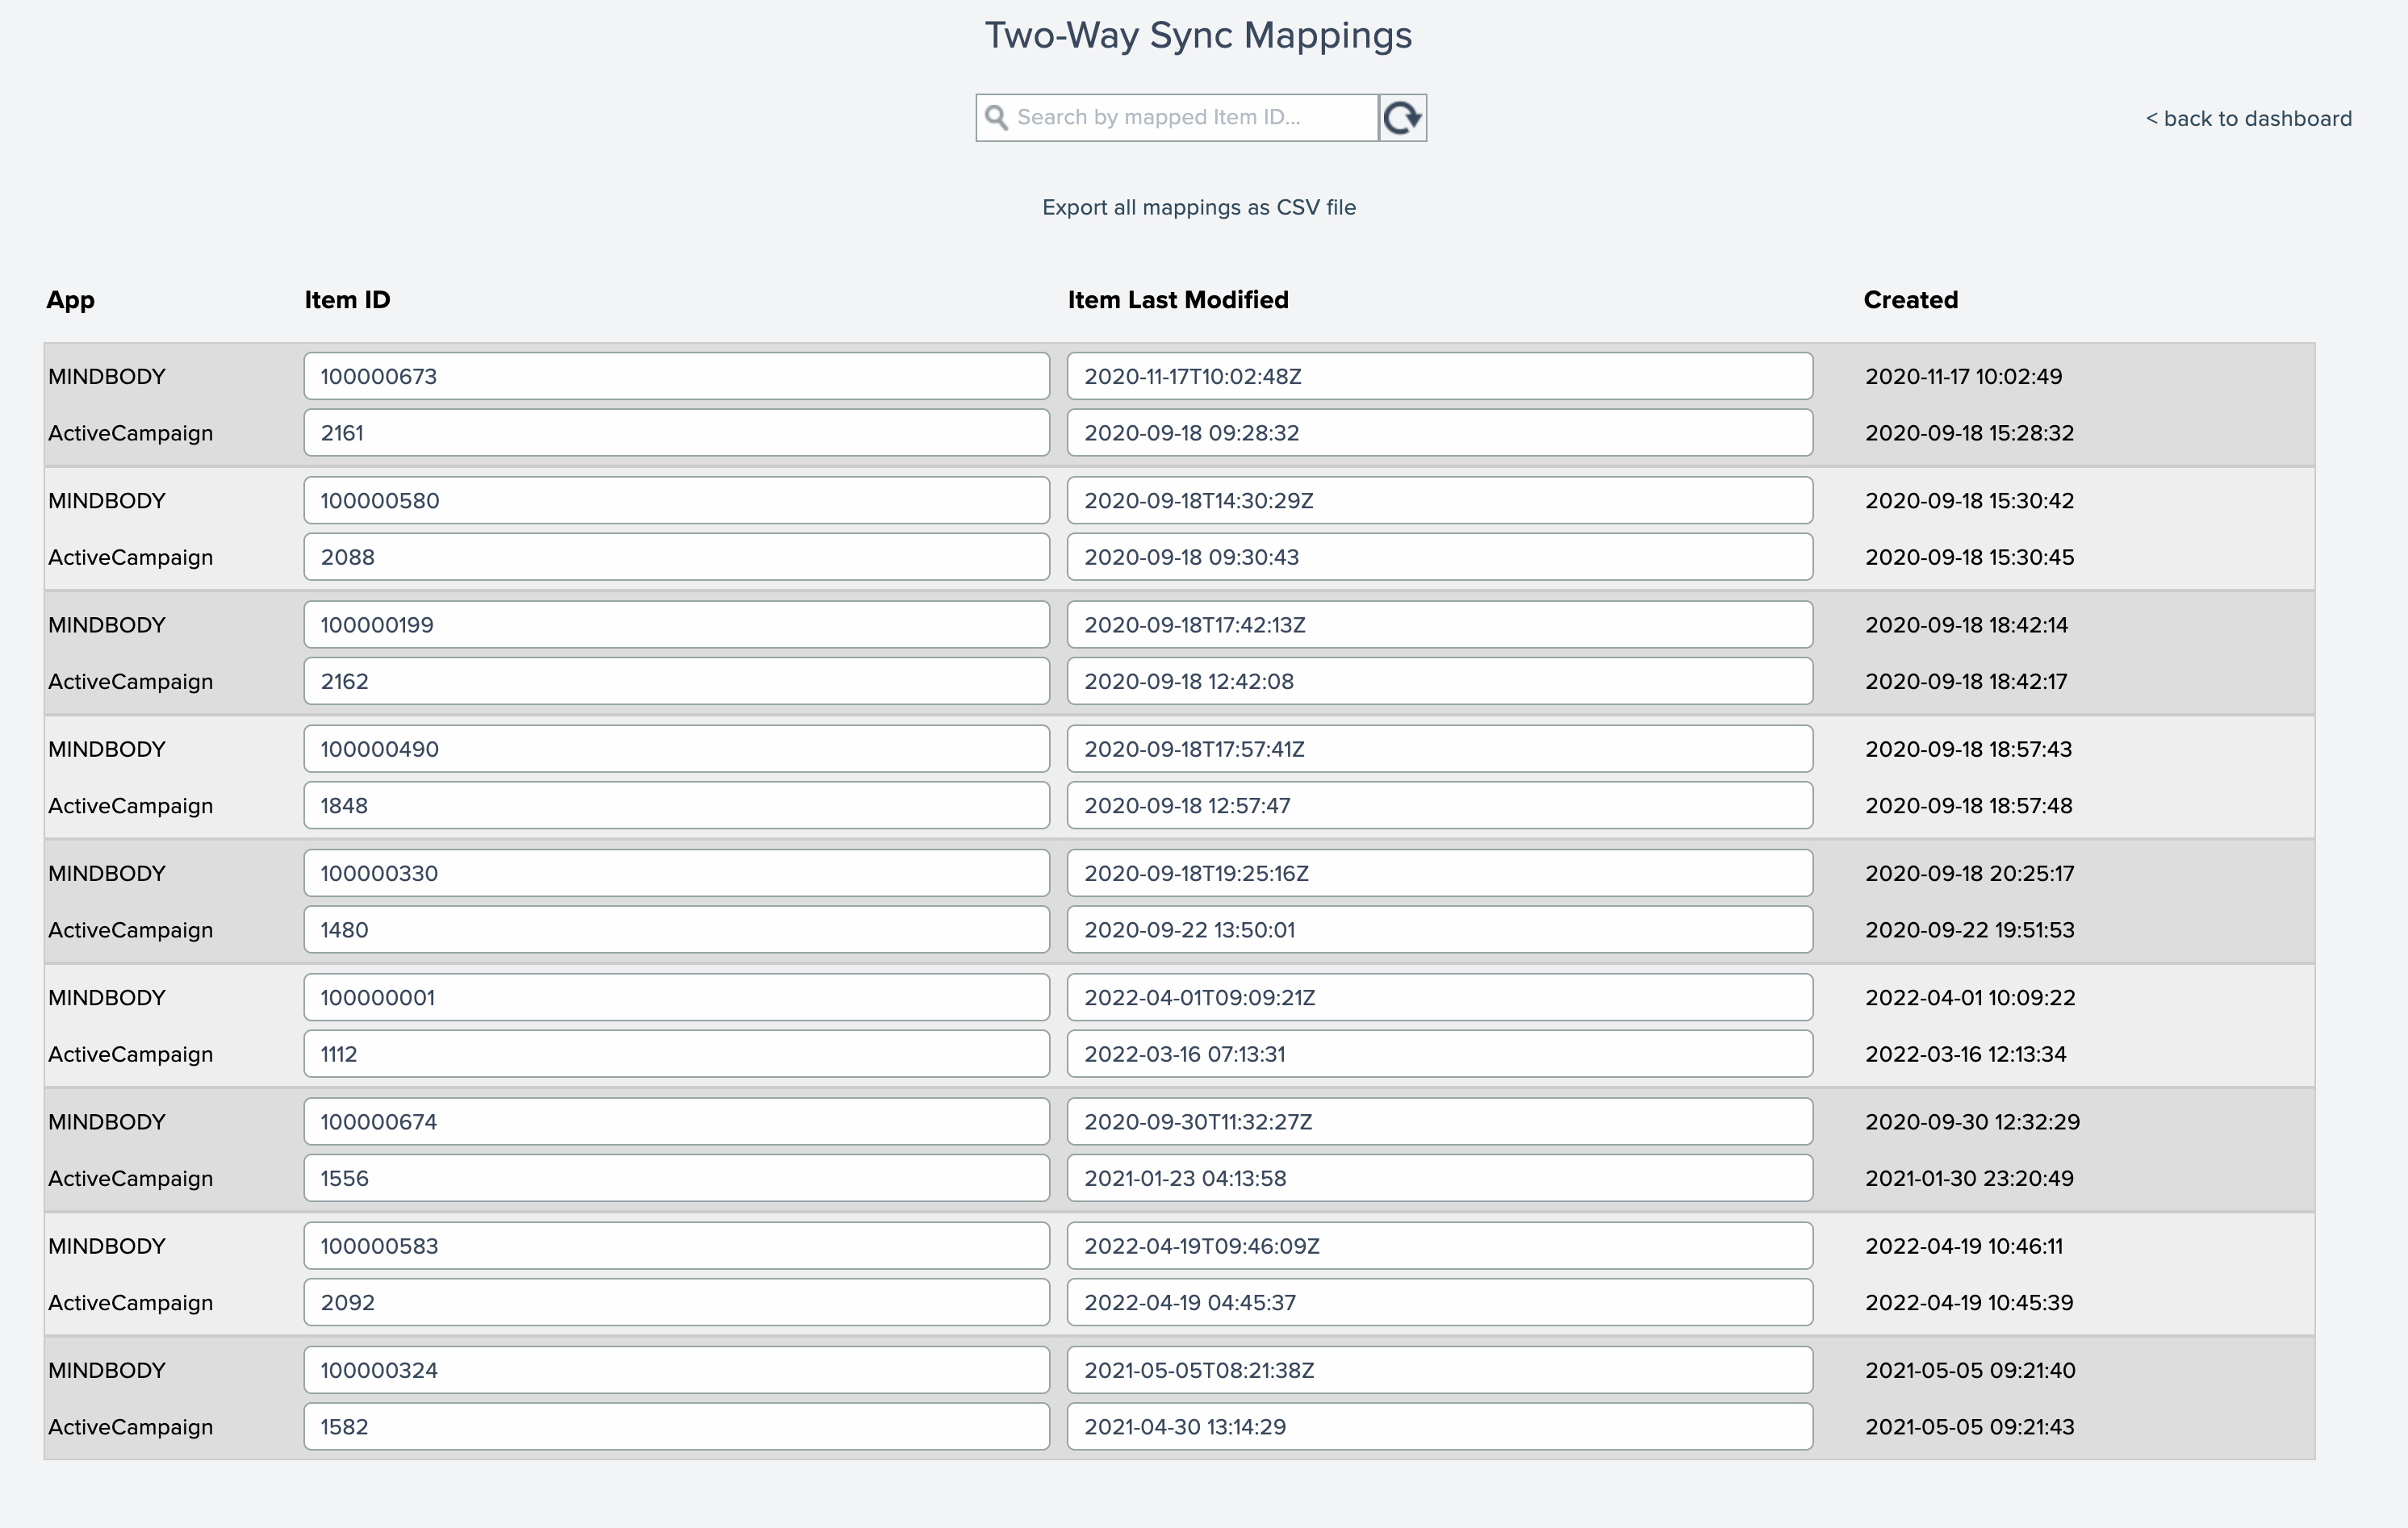Image resolution: width=2408 pixels, height=1528 pixels.
Task: Click Item ID input showing 2088
Action: click(x=676, y=557)
